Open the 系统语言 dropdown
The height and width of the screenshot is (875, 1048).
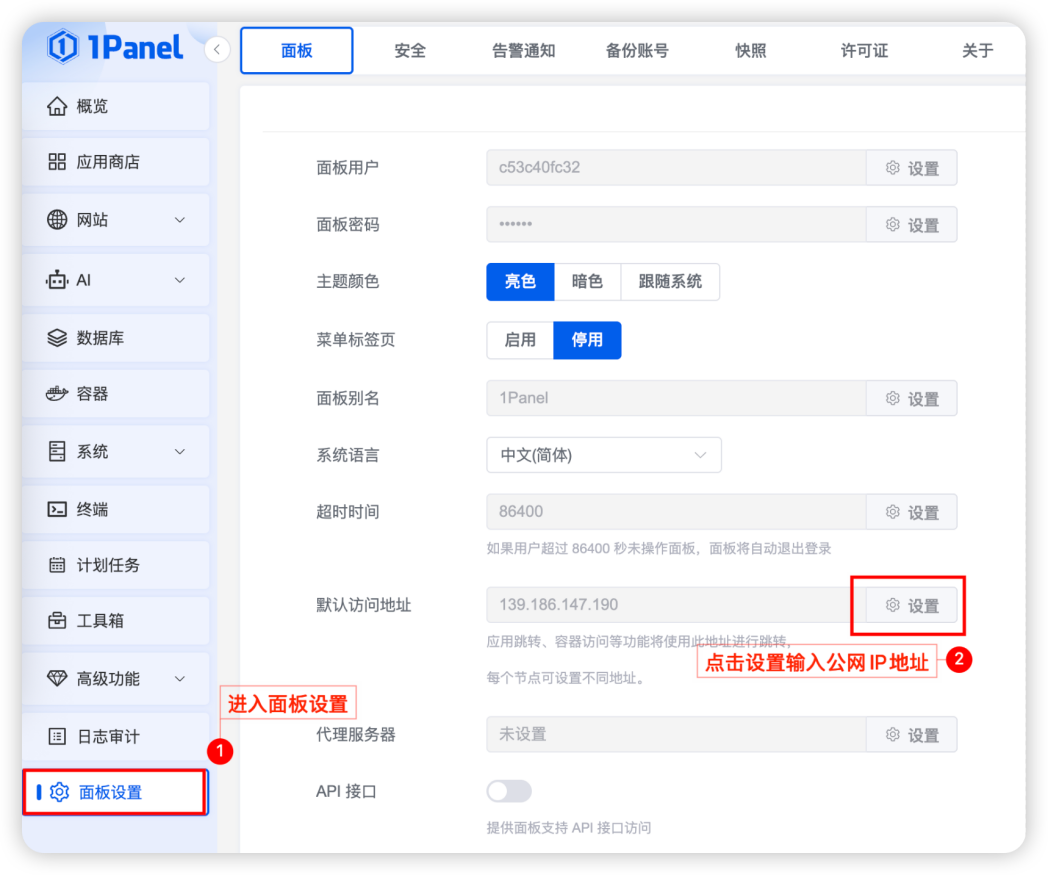click(x=603, y=455)
